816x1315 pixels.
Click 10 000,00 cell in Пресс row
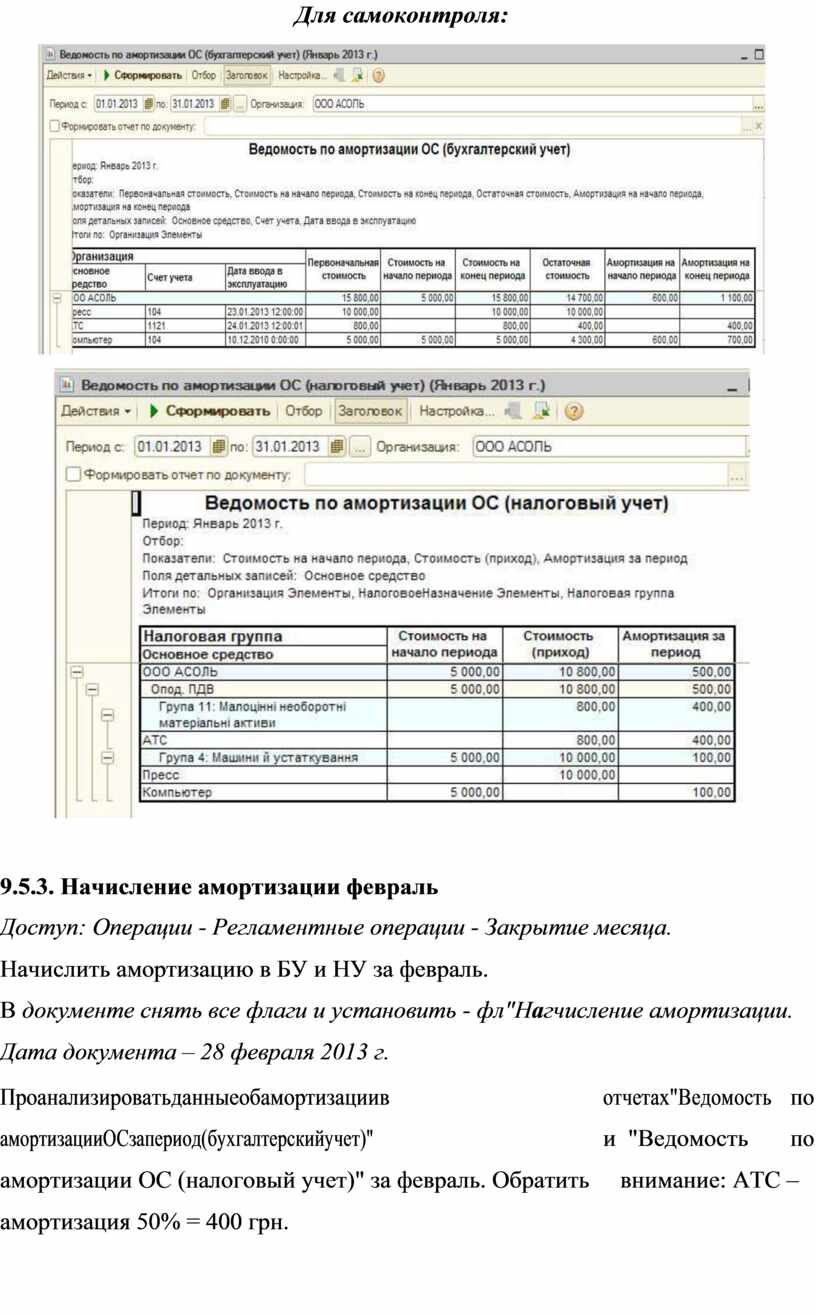(x=559, y=775)
